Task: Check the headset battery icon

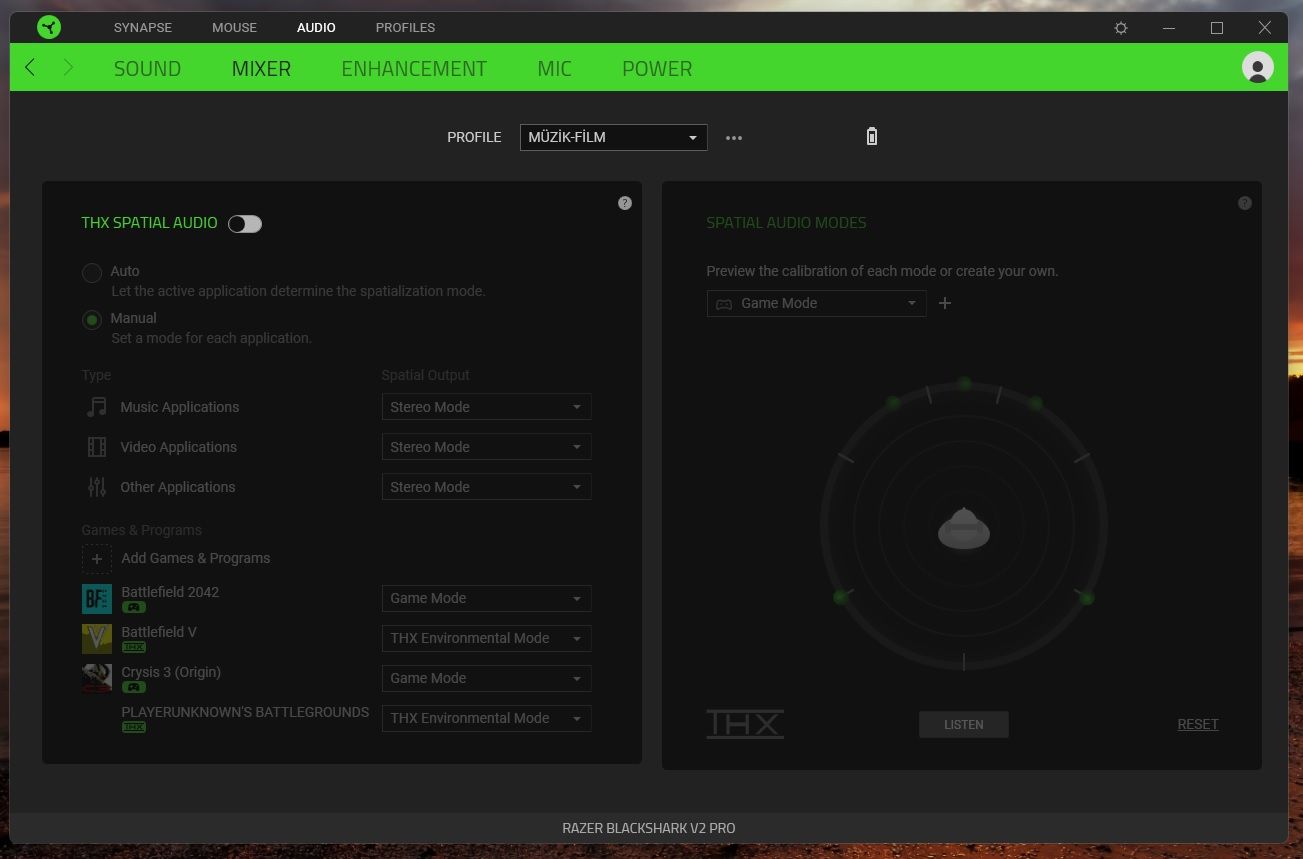Action: click(x=871, y=137)
